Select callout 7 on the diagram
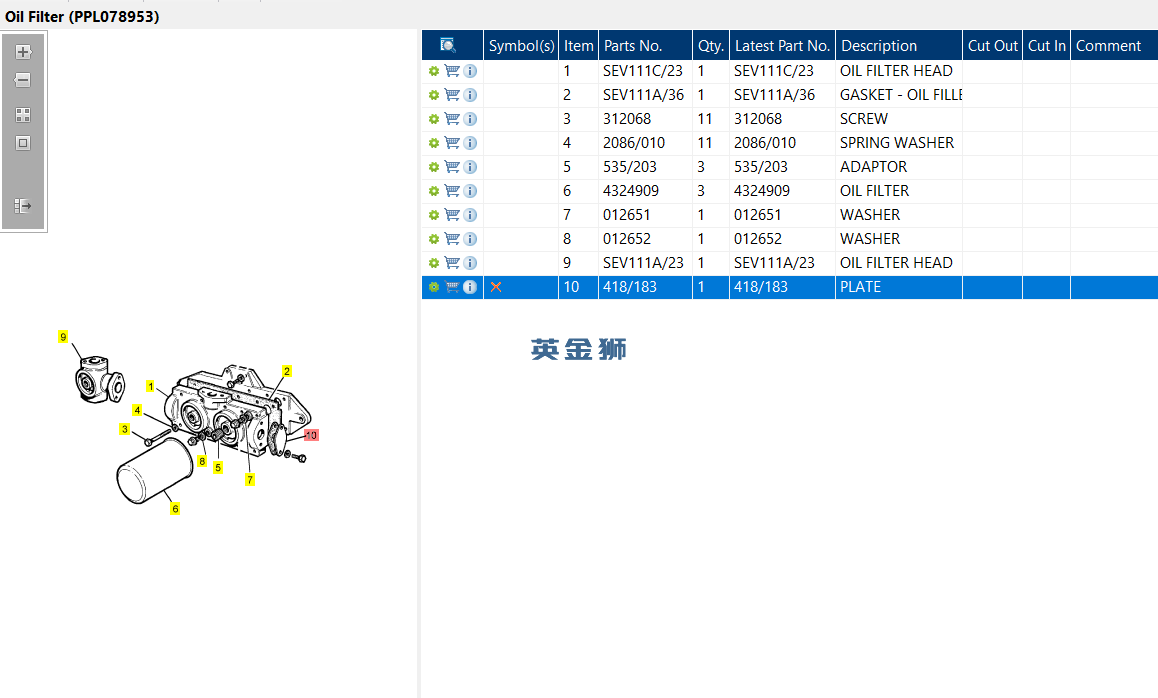The image size is (1158, 698). pos(250,480)
